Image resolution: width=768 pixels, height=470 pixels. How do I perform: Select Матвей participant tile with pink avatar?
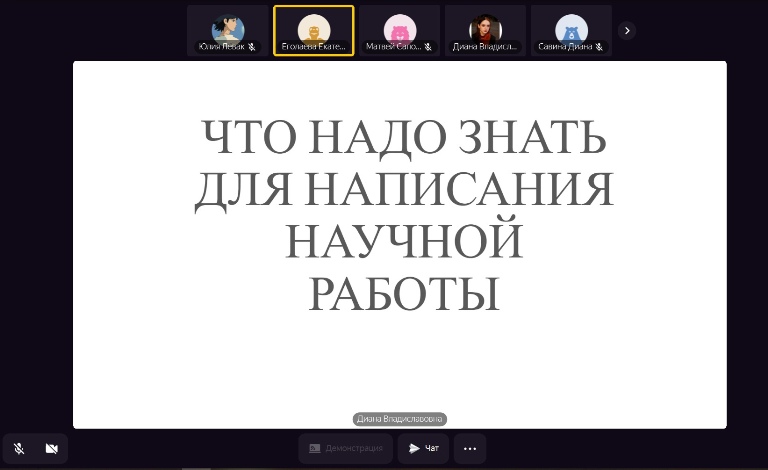click(399, 30)
